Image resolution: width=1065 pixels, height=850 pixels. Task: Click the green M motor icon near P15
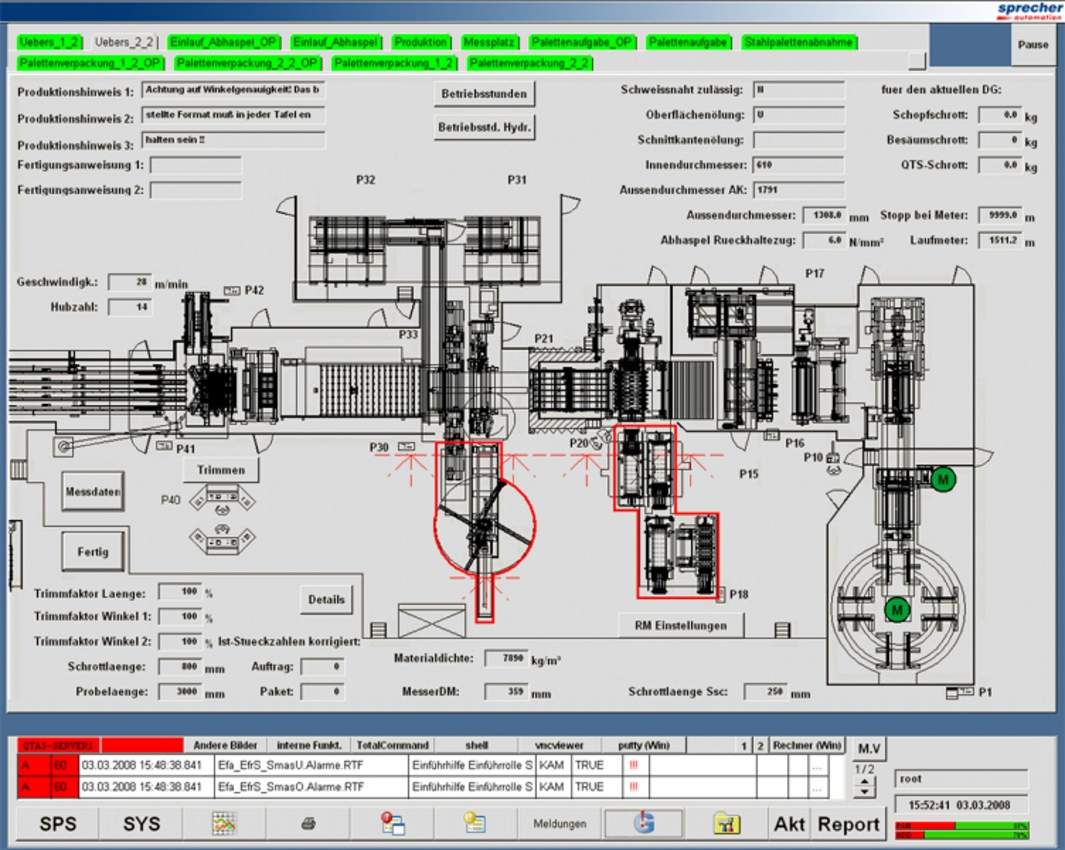click(942, 481)
